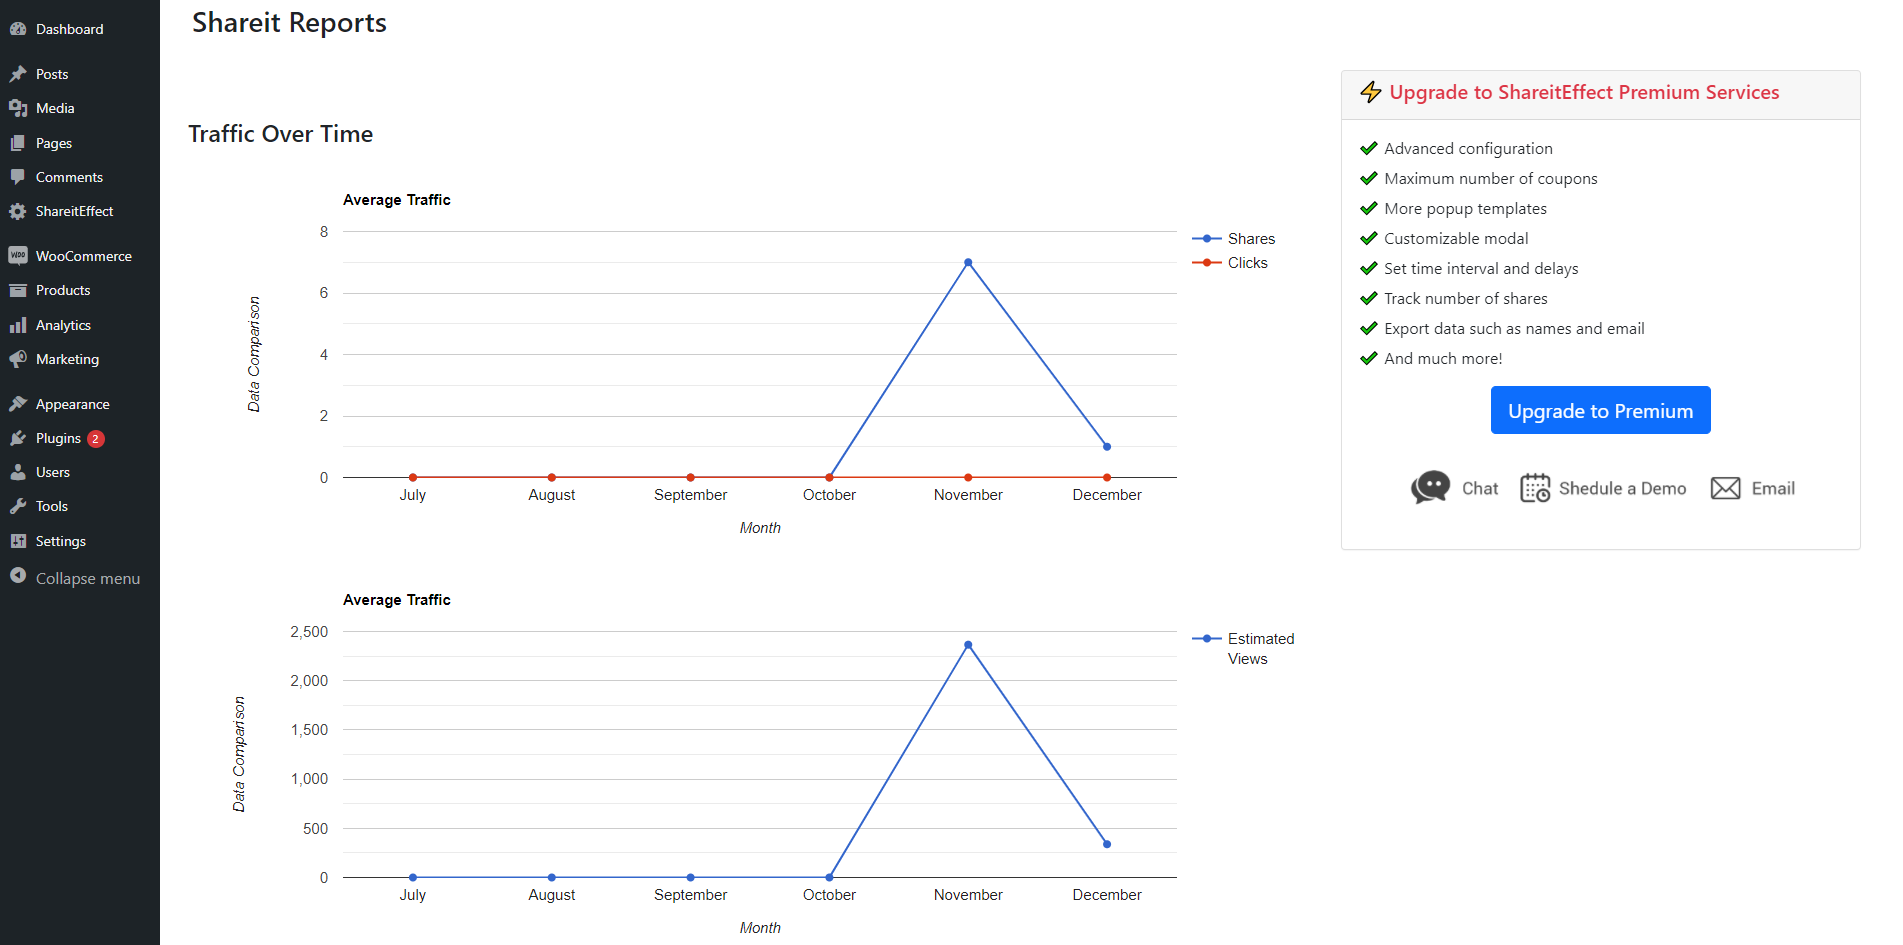Click the Shedule a Demo link
Viewport: 1903px width, 945px height.
(x=1622, y=488)
